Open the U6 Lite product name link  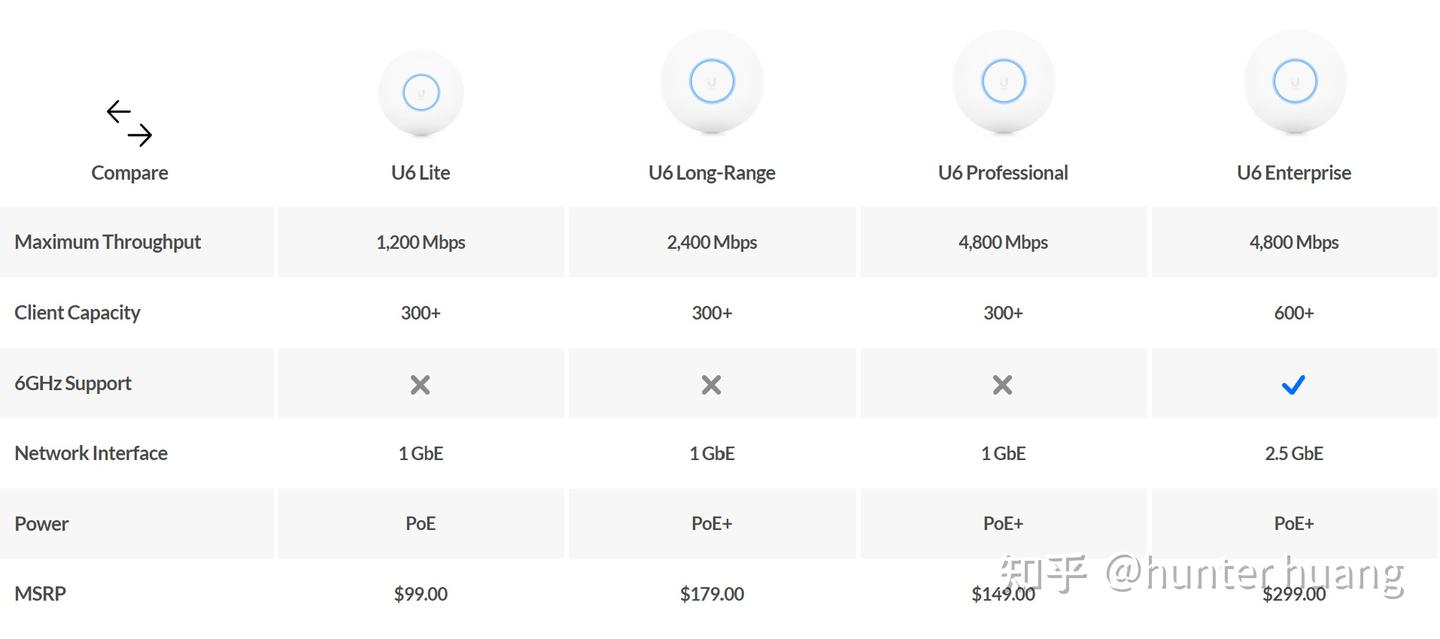click(421, 173)
